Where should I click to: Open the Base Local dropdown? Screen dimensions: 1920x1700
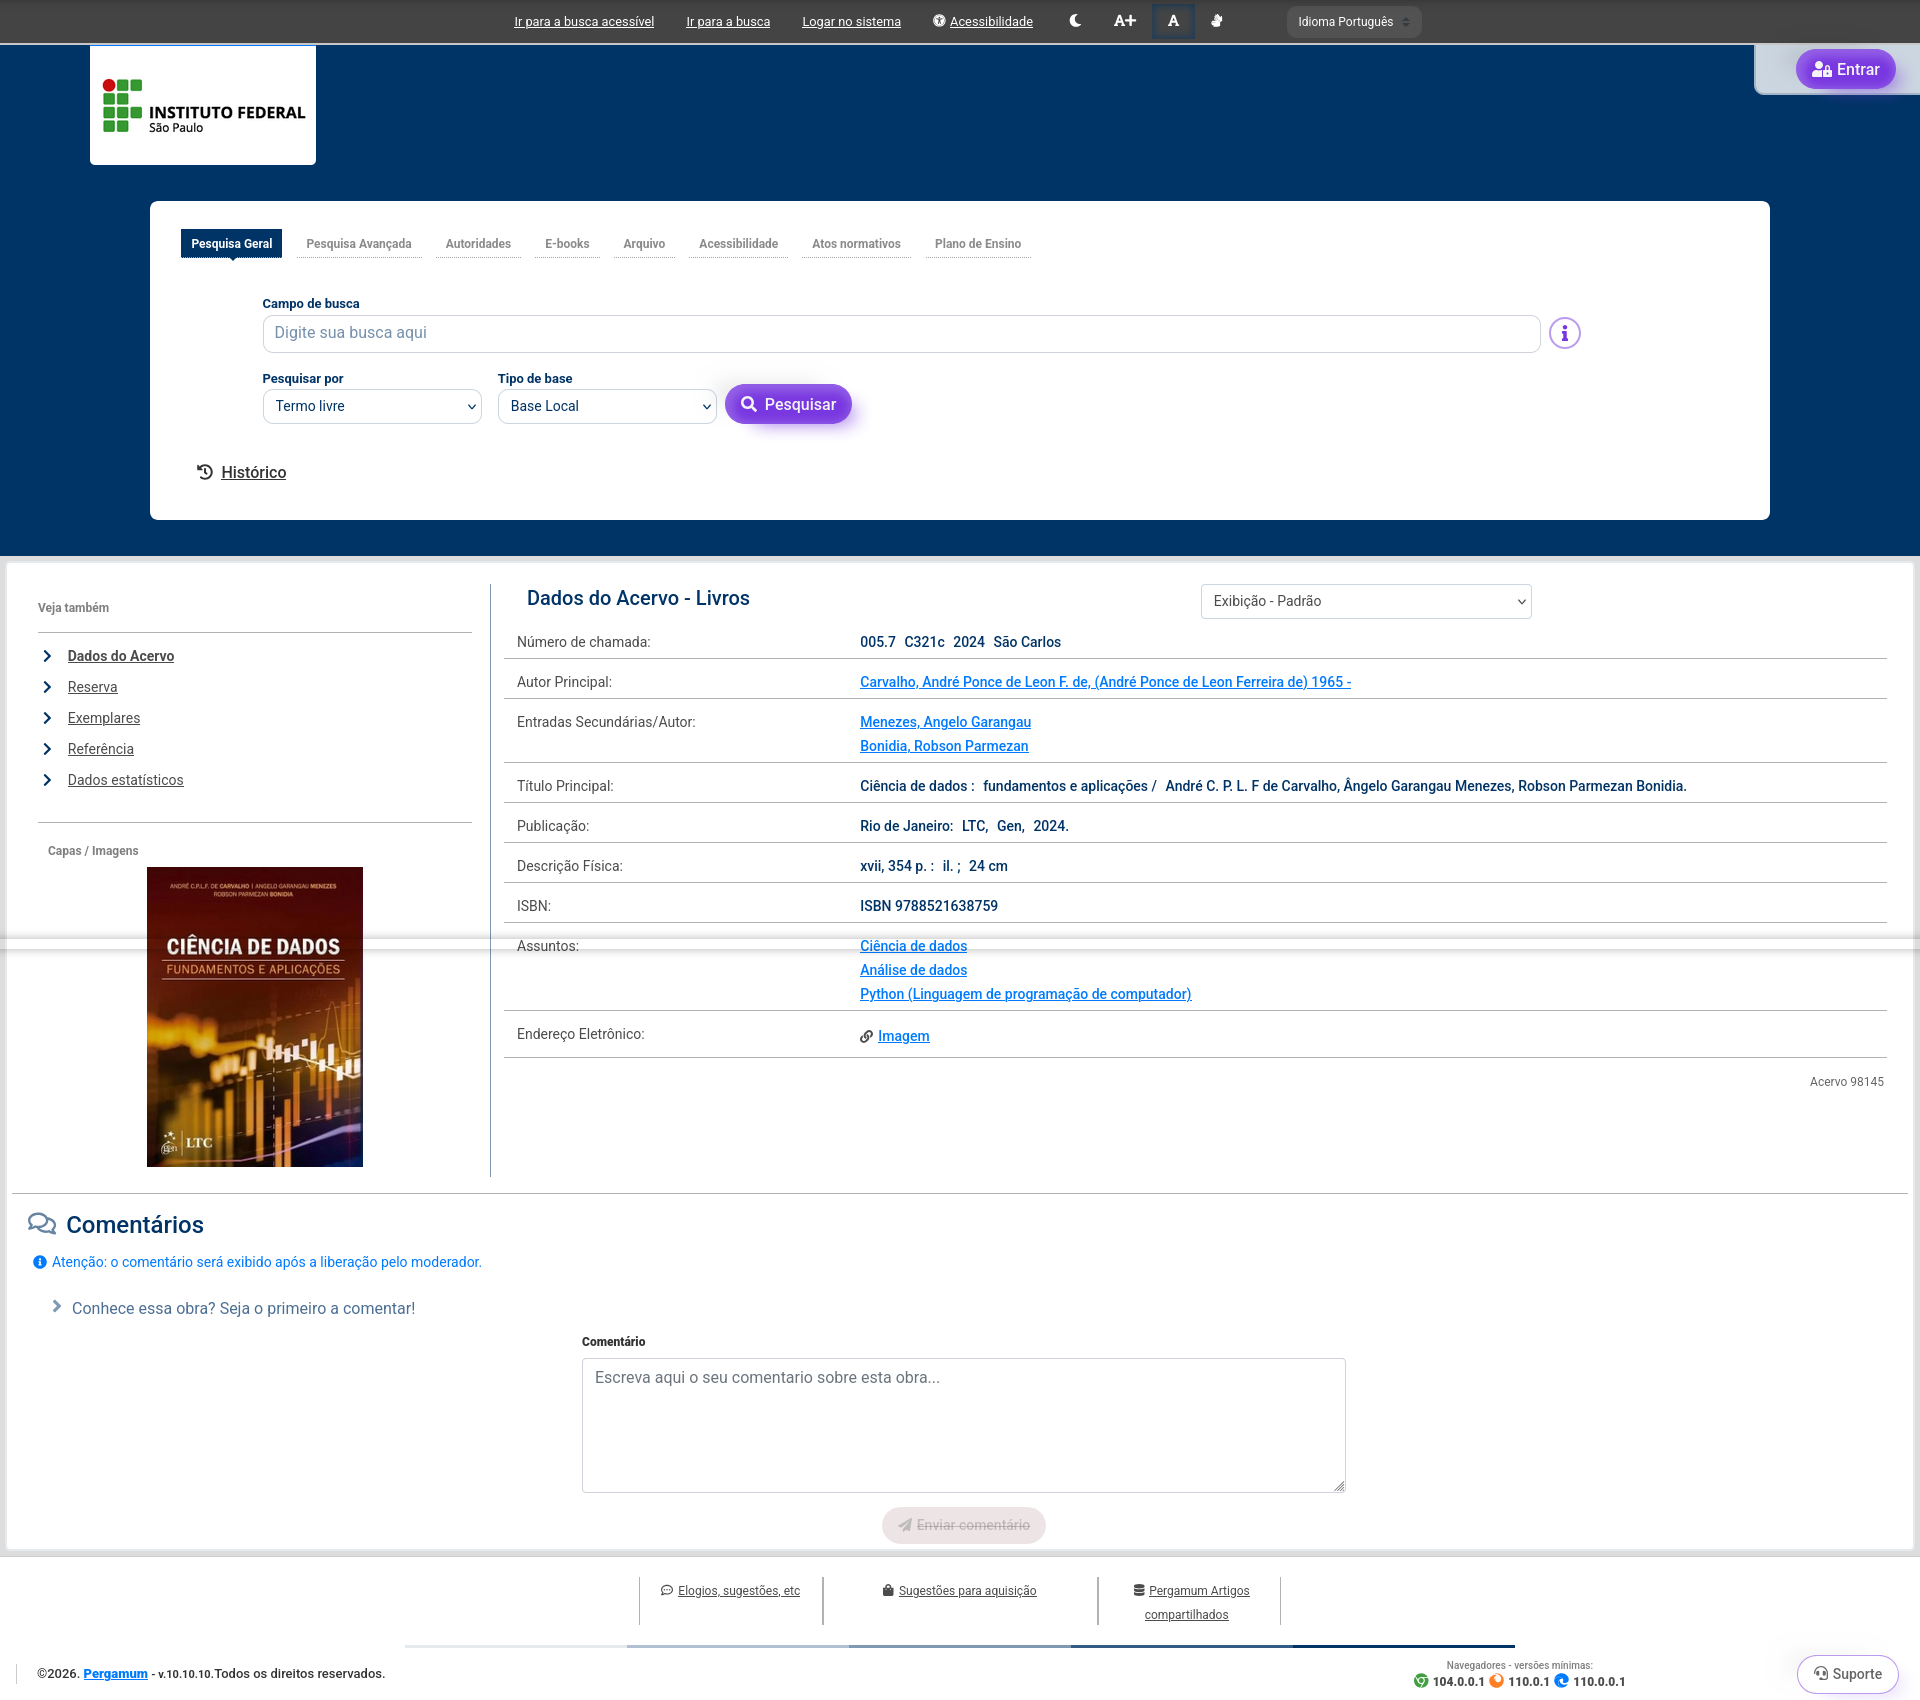pyautogui.click(x=607, y=406)
